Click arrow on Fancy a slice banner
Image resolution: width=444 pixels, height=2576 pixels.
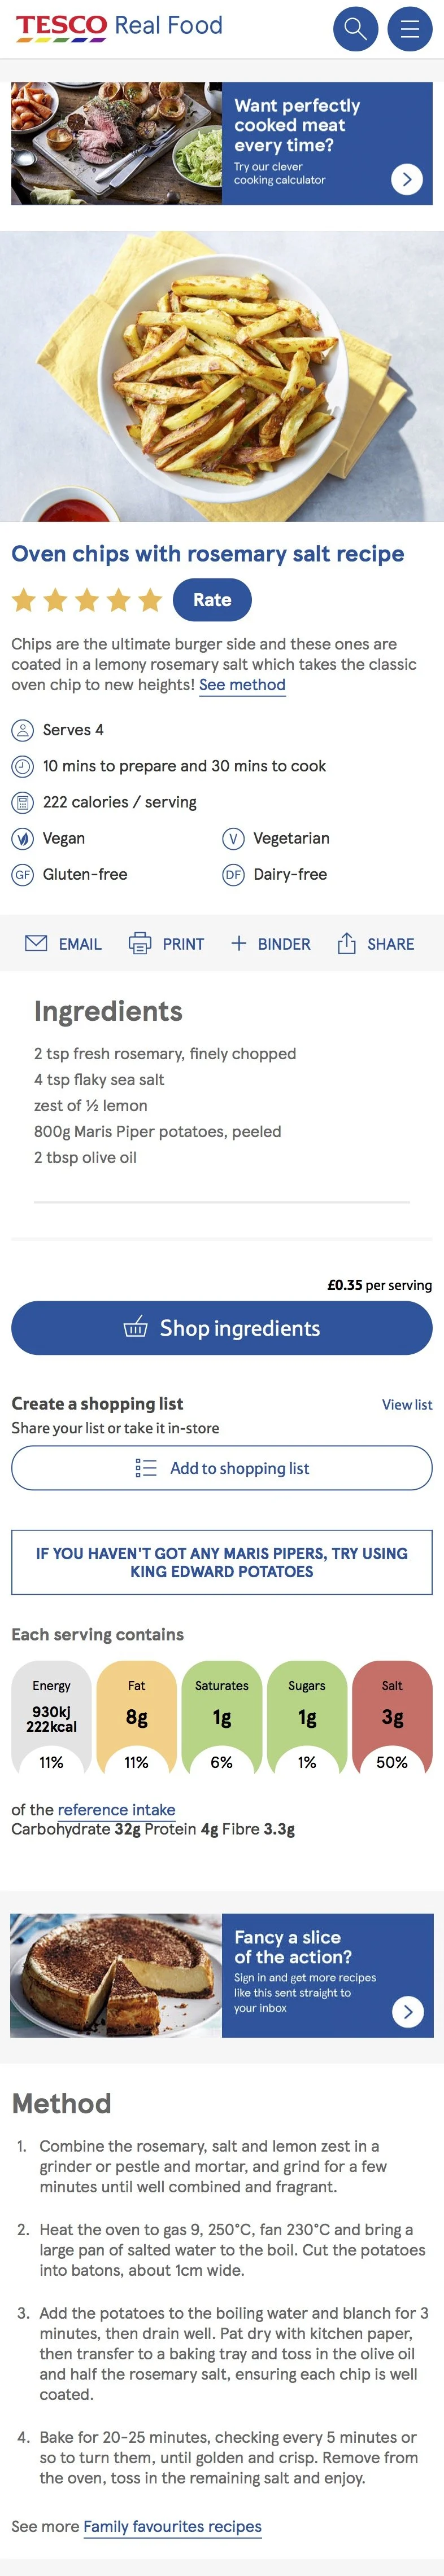coord(407,2011)
